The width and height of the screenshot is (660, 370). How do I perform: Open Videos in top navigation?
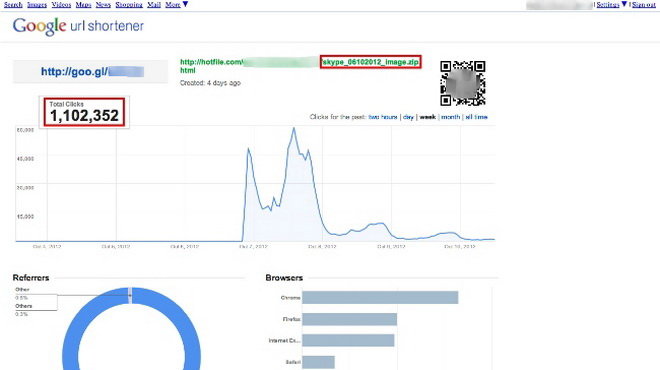click(x=61, y=5)
